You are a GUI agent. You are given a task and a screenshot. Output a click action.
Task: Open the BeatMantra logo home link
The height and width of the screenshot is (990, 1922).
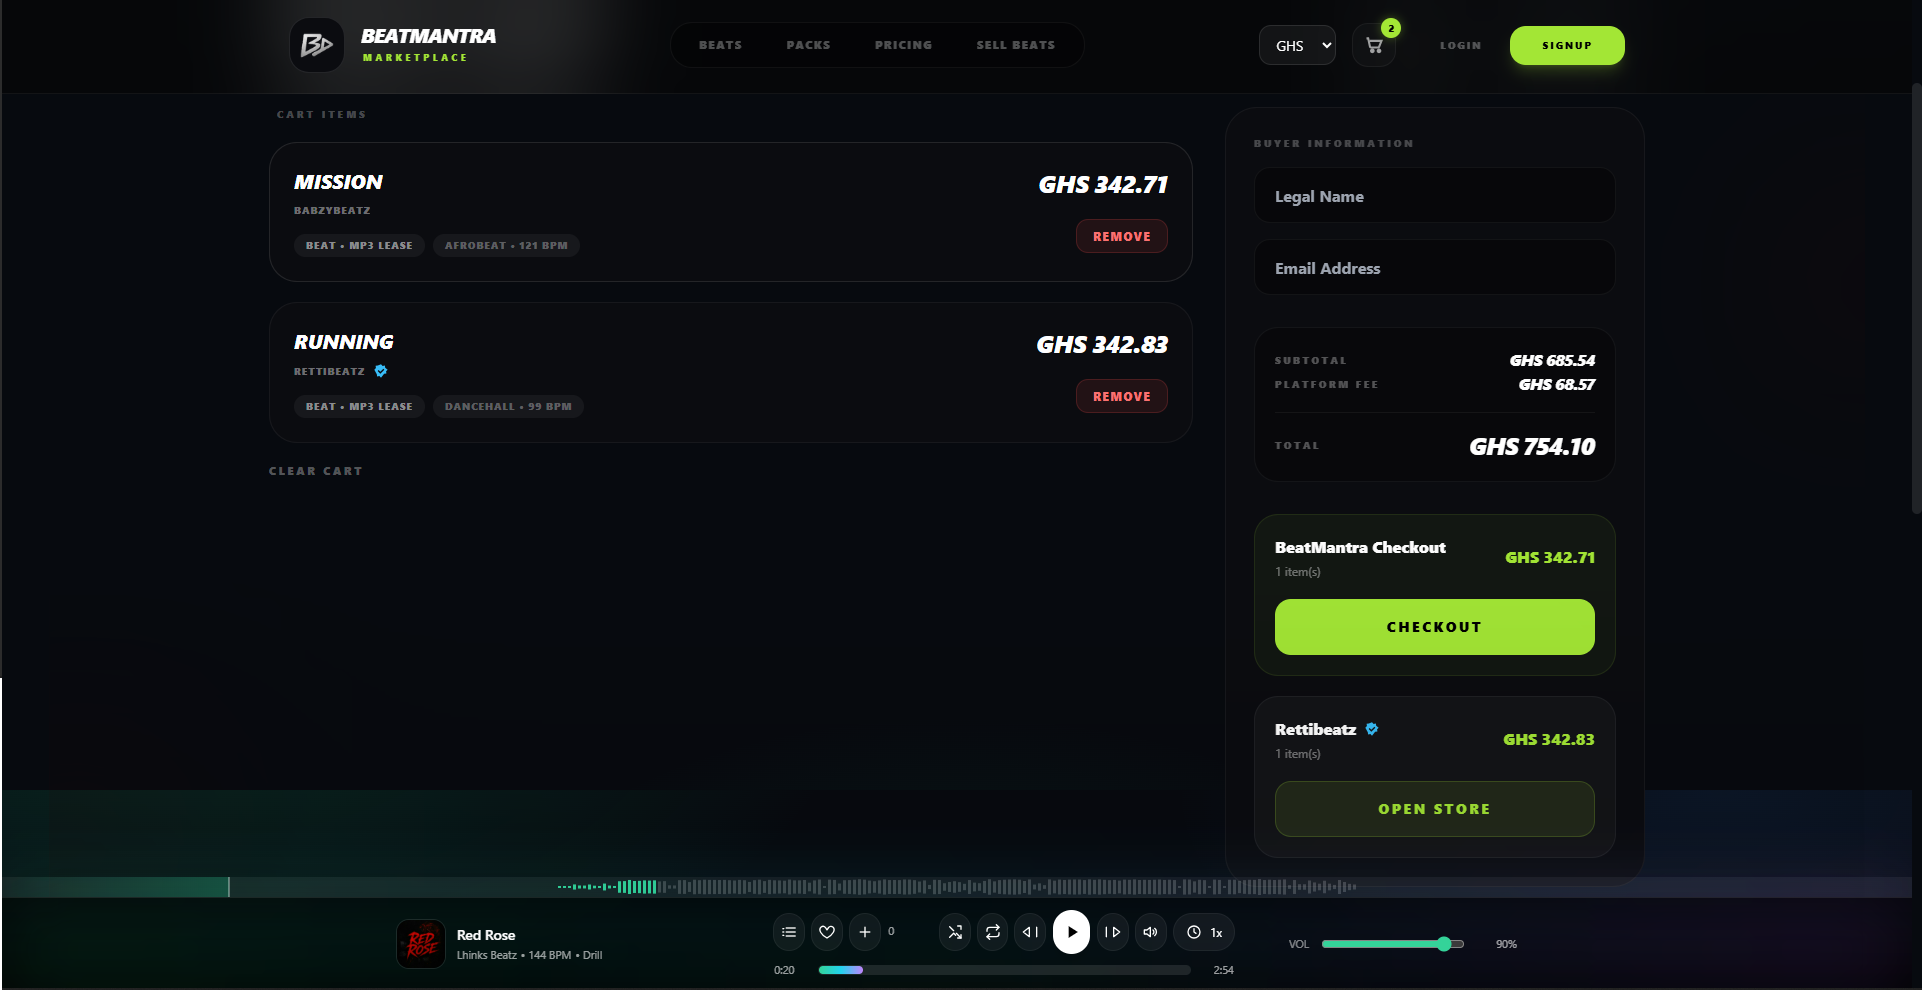pyautogui.click(x=393, y=45)
